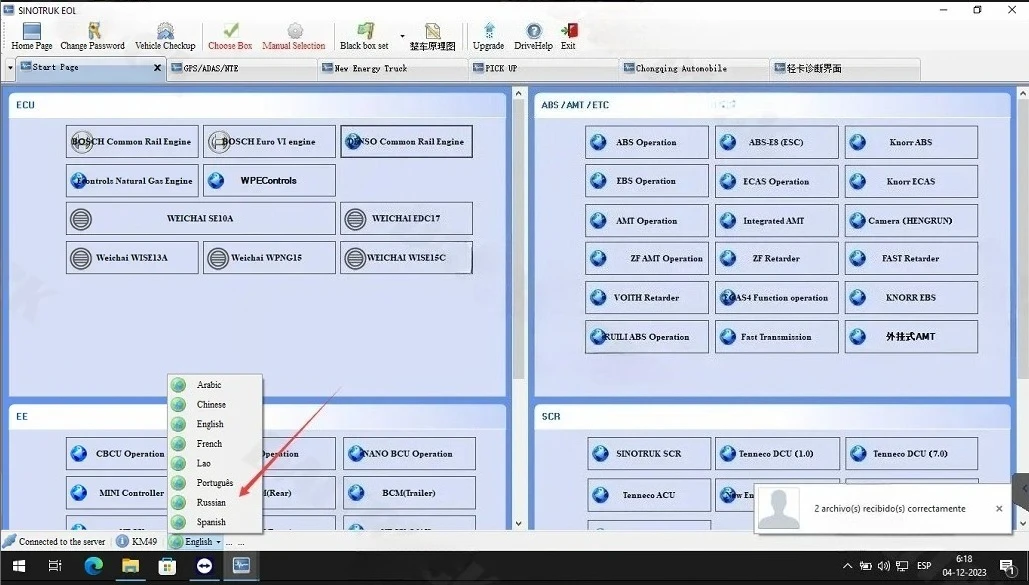
Task: Click Camera (HENGRUN) globe icon
Action: coord(858,221)
